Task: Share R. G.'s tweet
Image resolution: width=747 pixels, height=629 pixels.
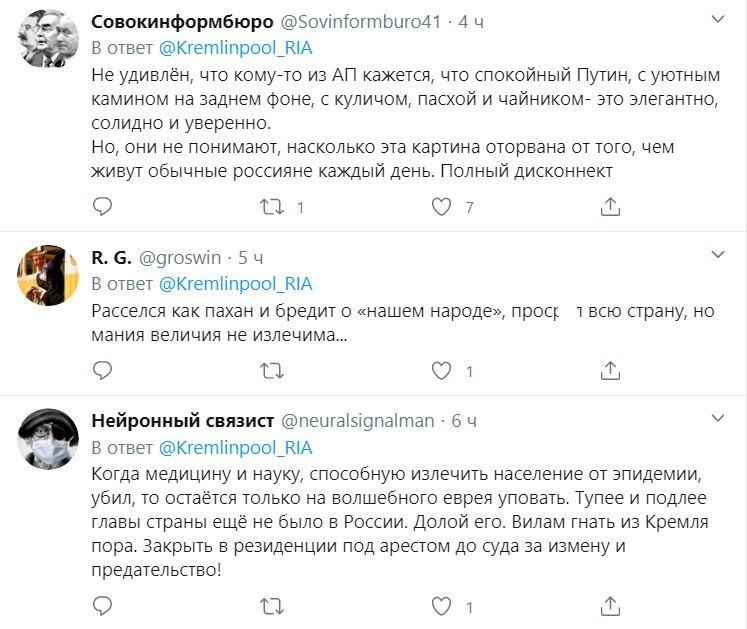Action: (610, 371)
